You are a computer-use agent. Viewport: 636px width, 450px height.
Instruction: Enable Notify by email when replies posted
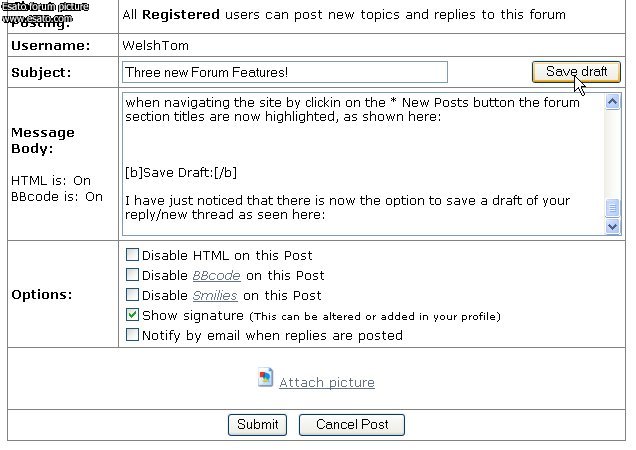click(132, 335)
